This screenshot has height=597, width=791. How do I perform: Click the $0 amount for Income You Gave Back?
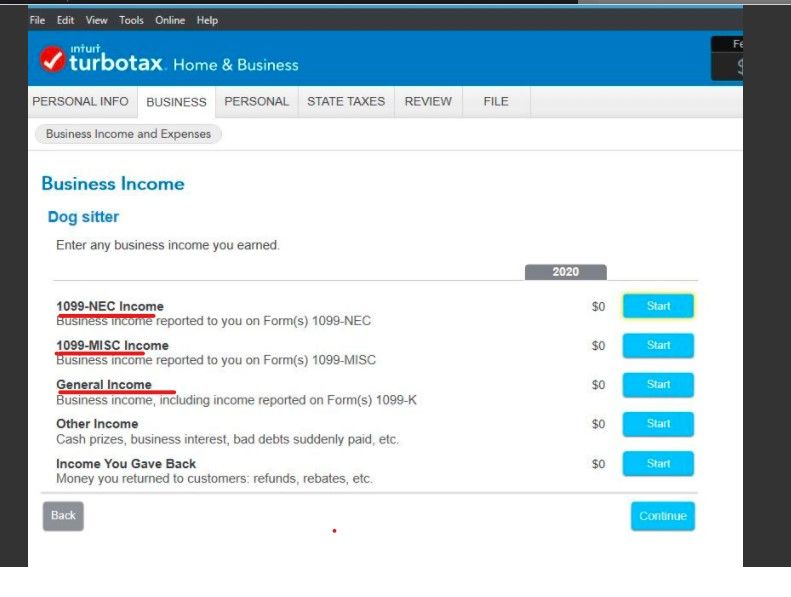(598, 464)
